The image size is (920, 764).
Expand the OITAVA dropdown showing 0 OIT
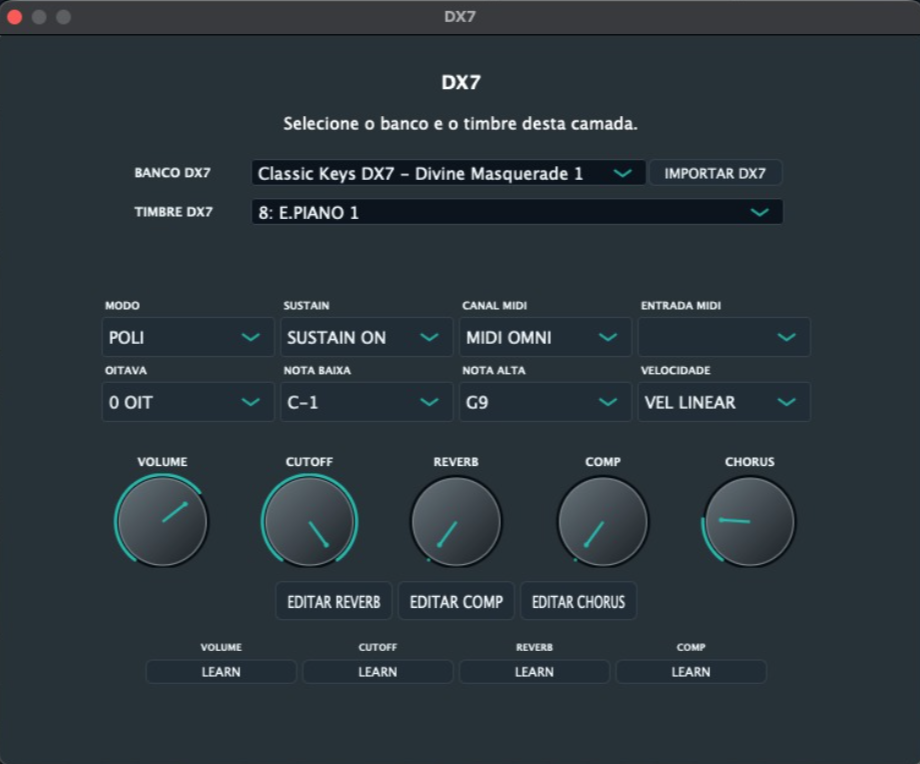coord(188,402)
